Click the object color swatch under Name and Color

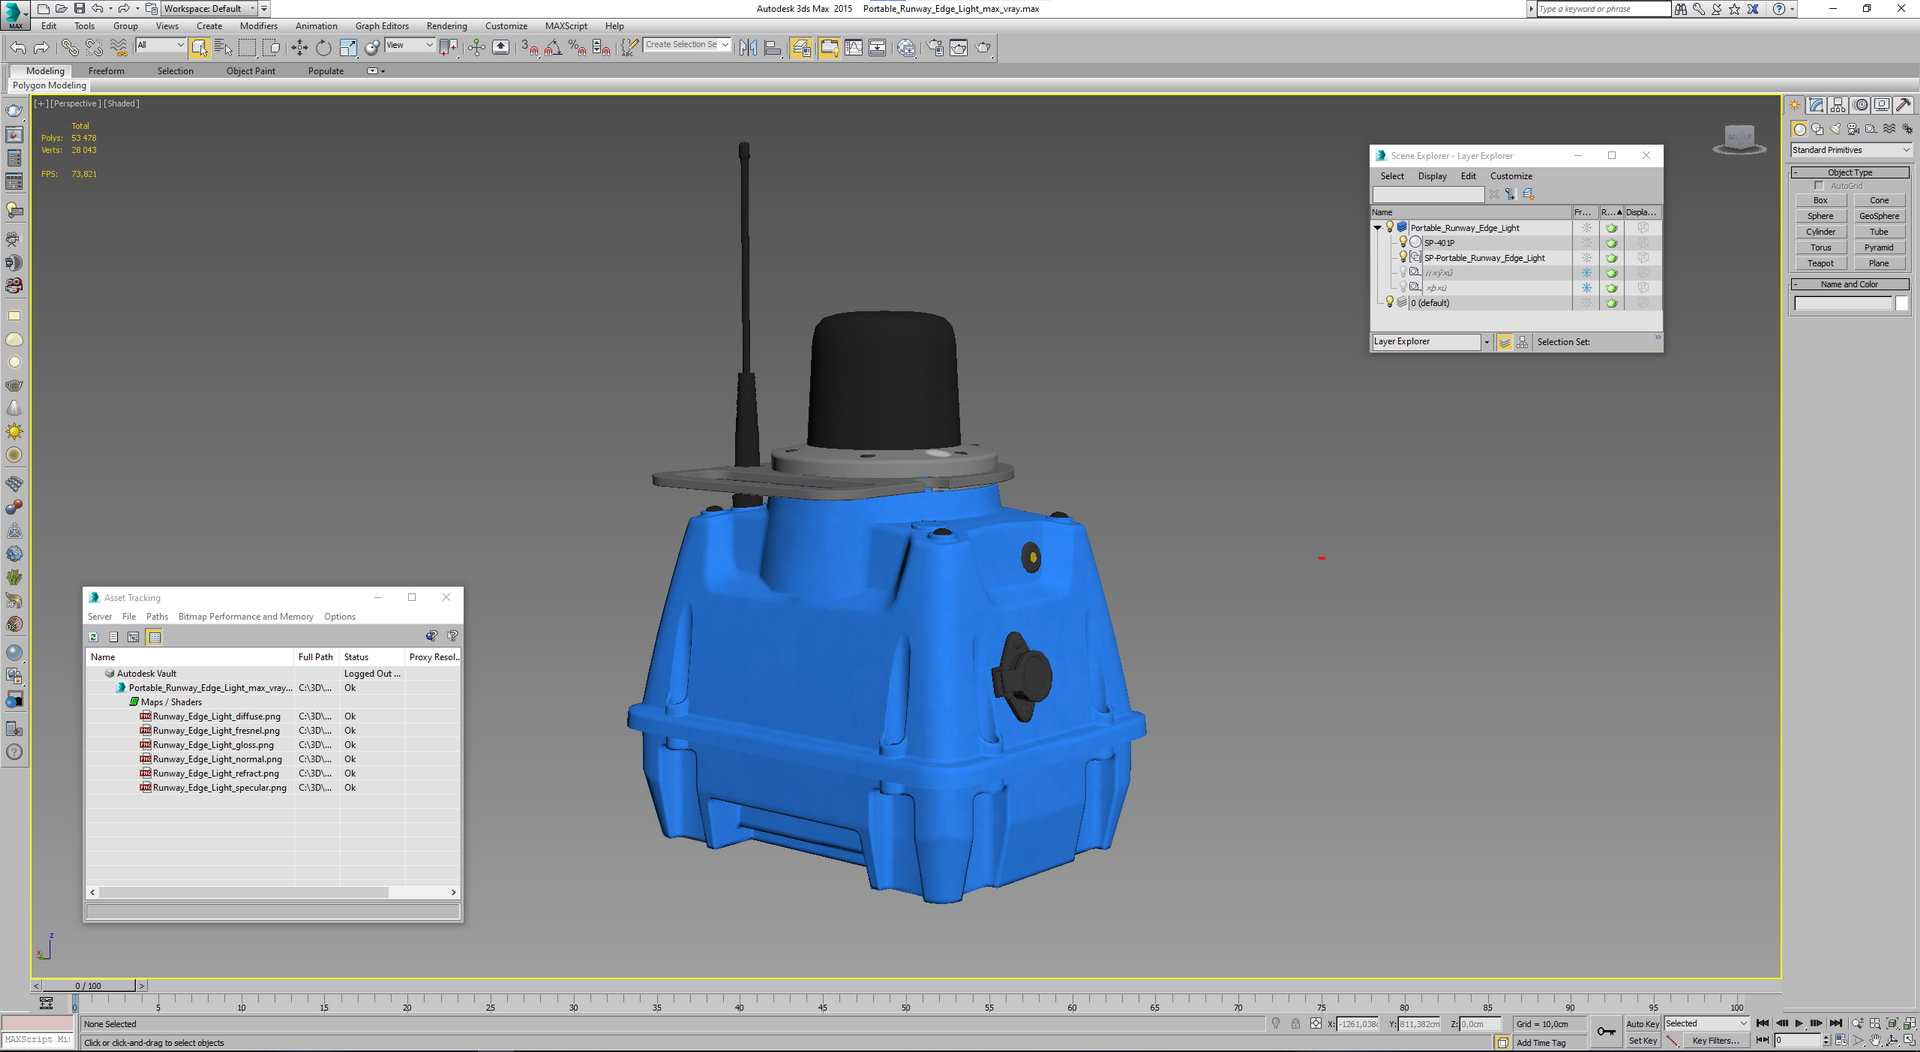tap(1901, 304)
